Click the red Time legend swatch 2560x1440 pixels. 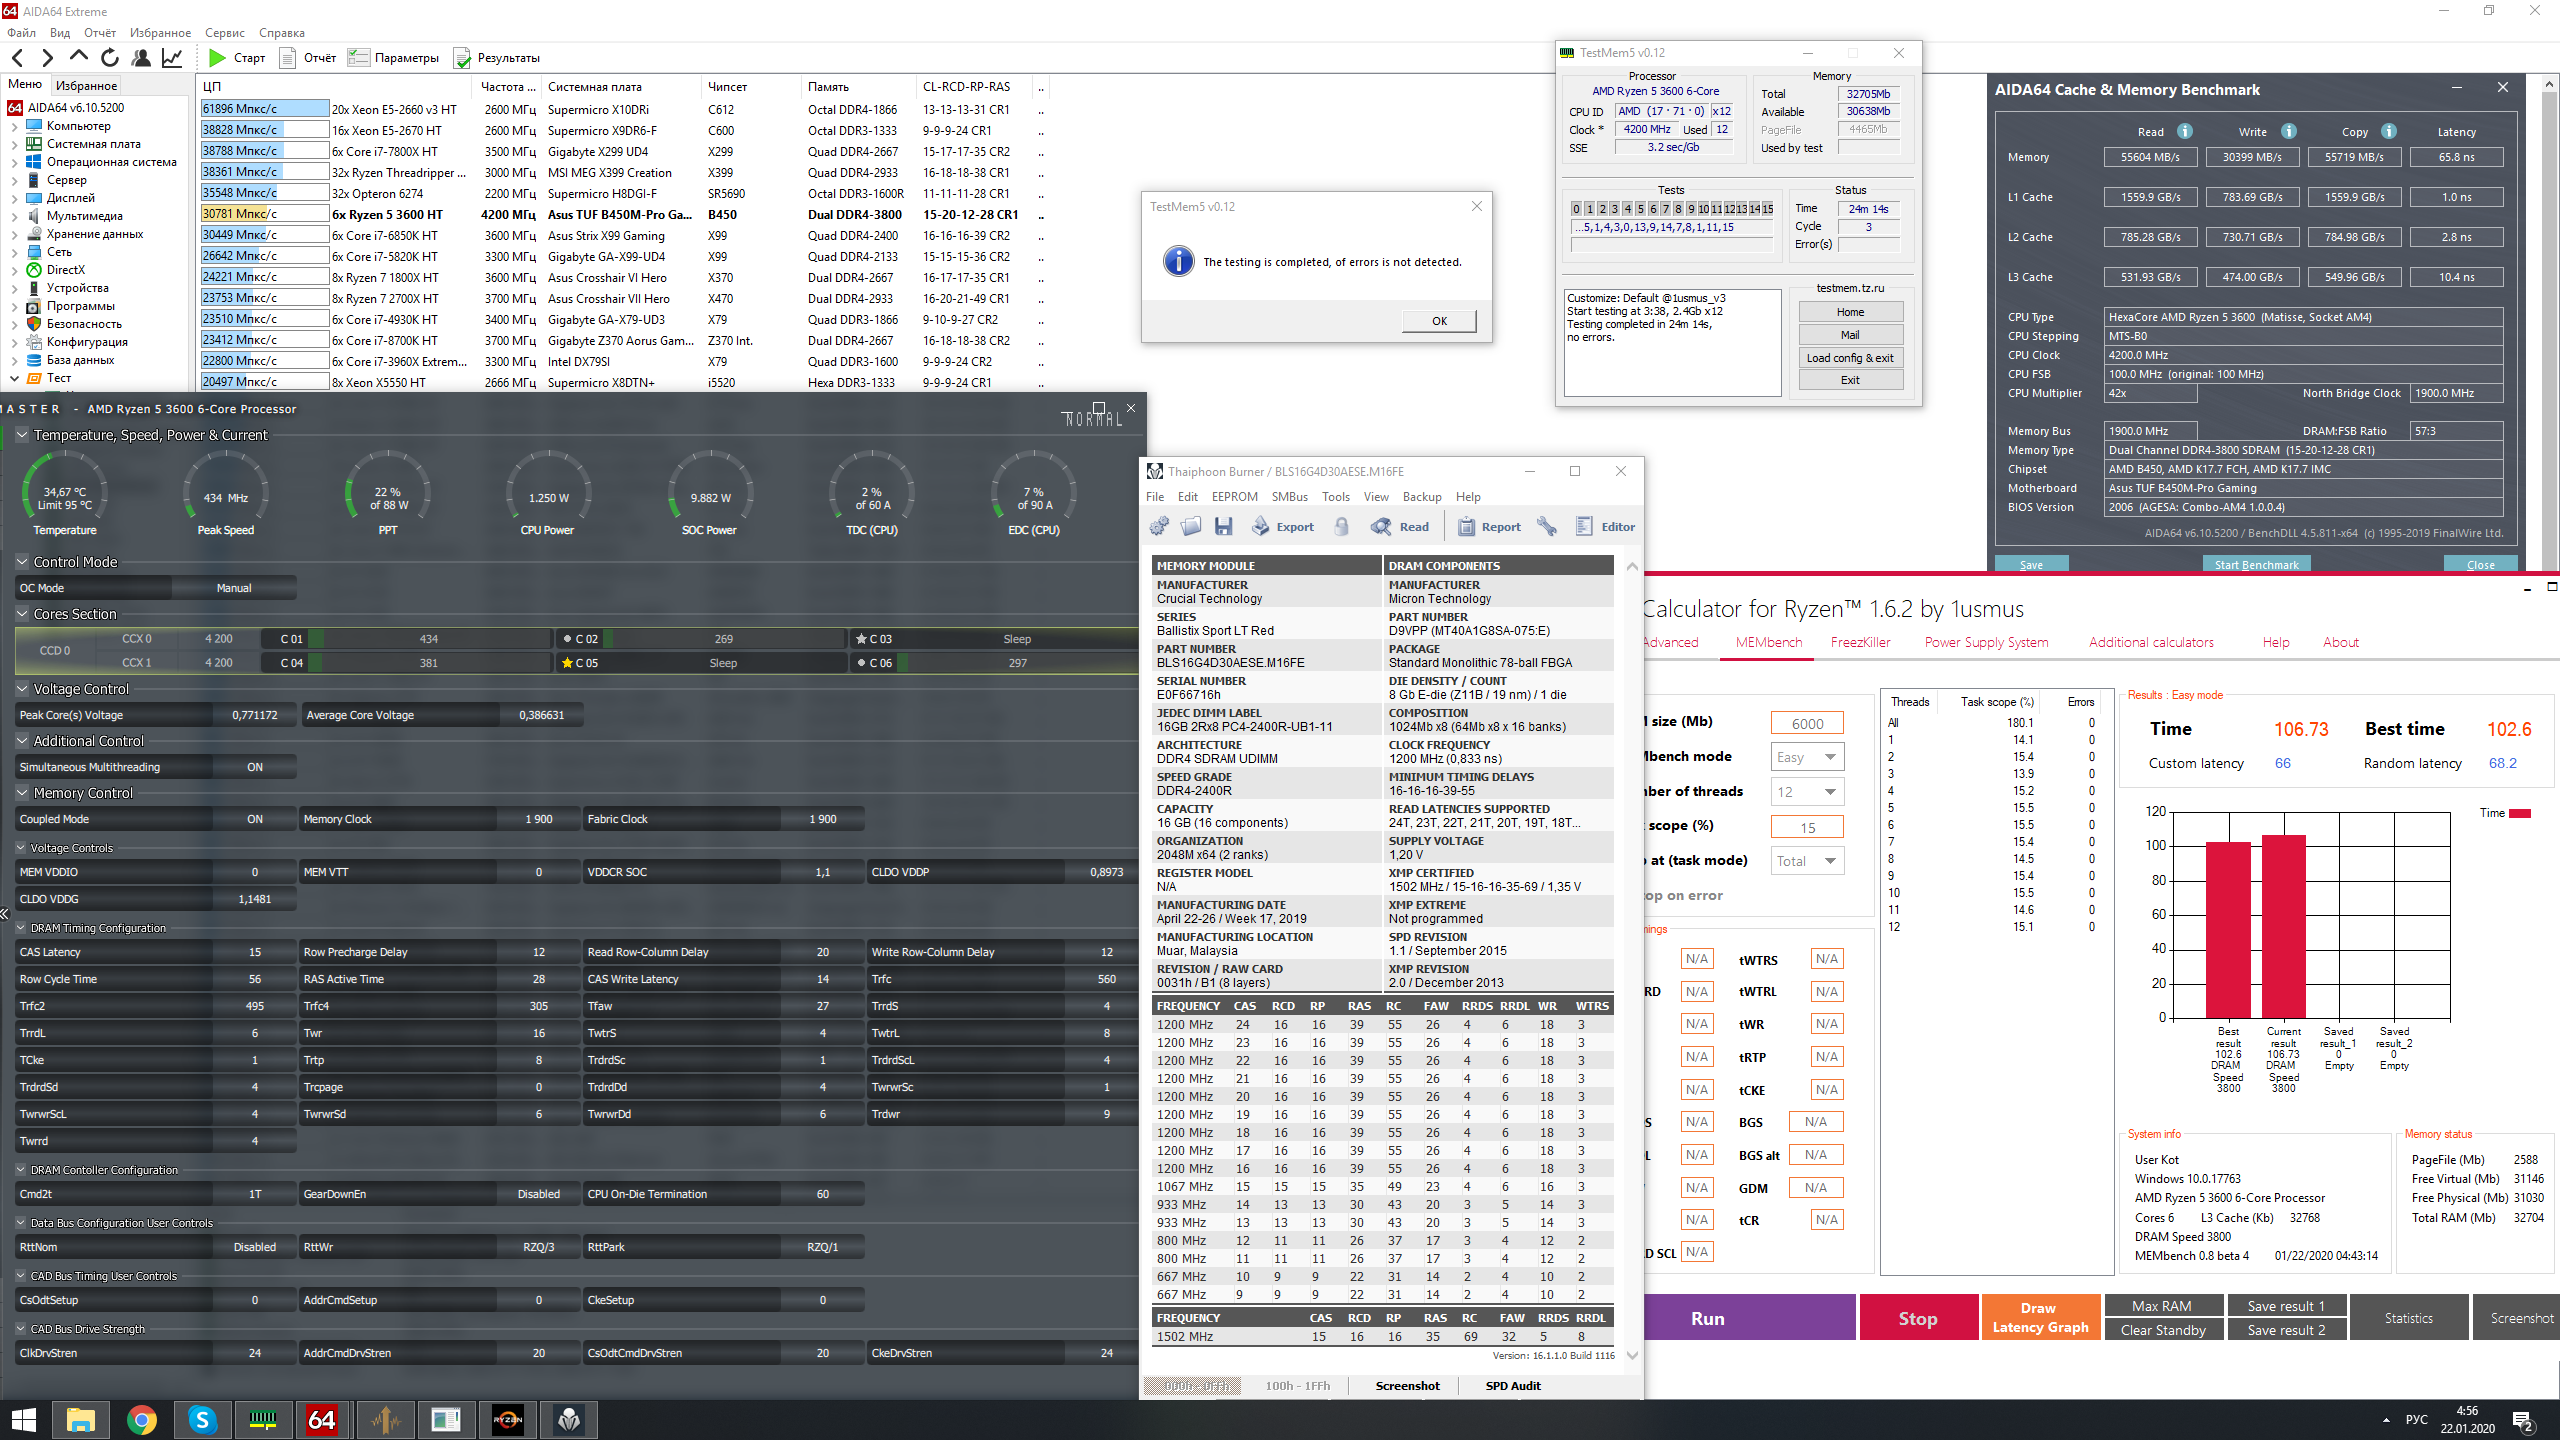click(2520, 813)
